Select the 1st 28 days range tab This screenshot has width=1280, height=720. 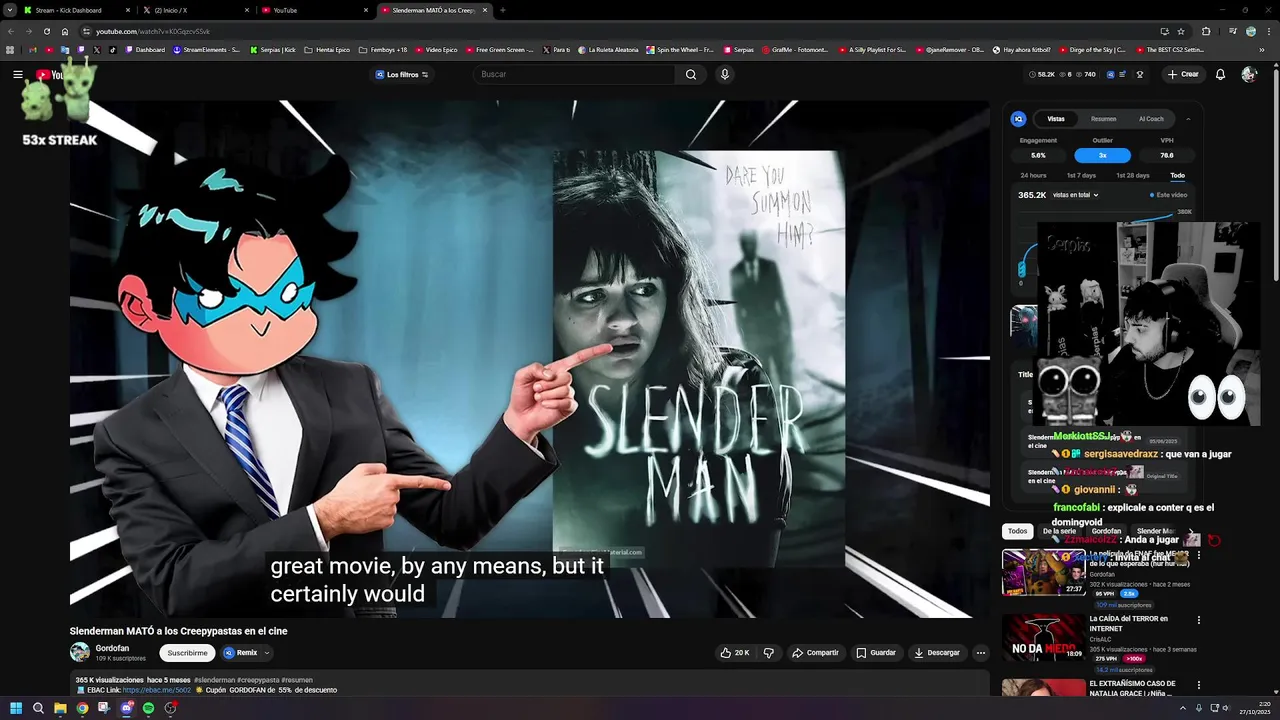click(x=1132, y=176)
